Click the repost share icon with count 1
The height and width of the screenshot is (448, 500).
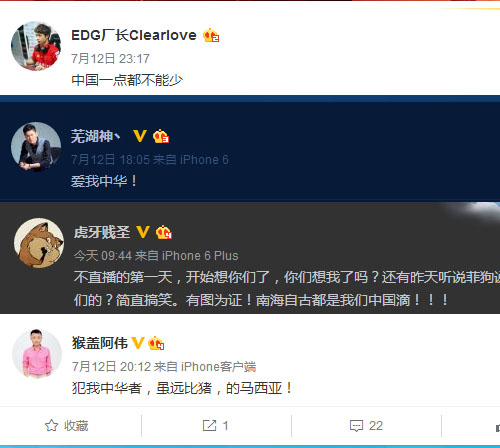[x=210, y=426]
